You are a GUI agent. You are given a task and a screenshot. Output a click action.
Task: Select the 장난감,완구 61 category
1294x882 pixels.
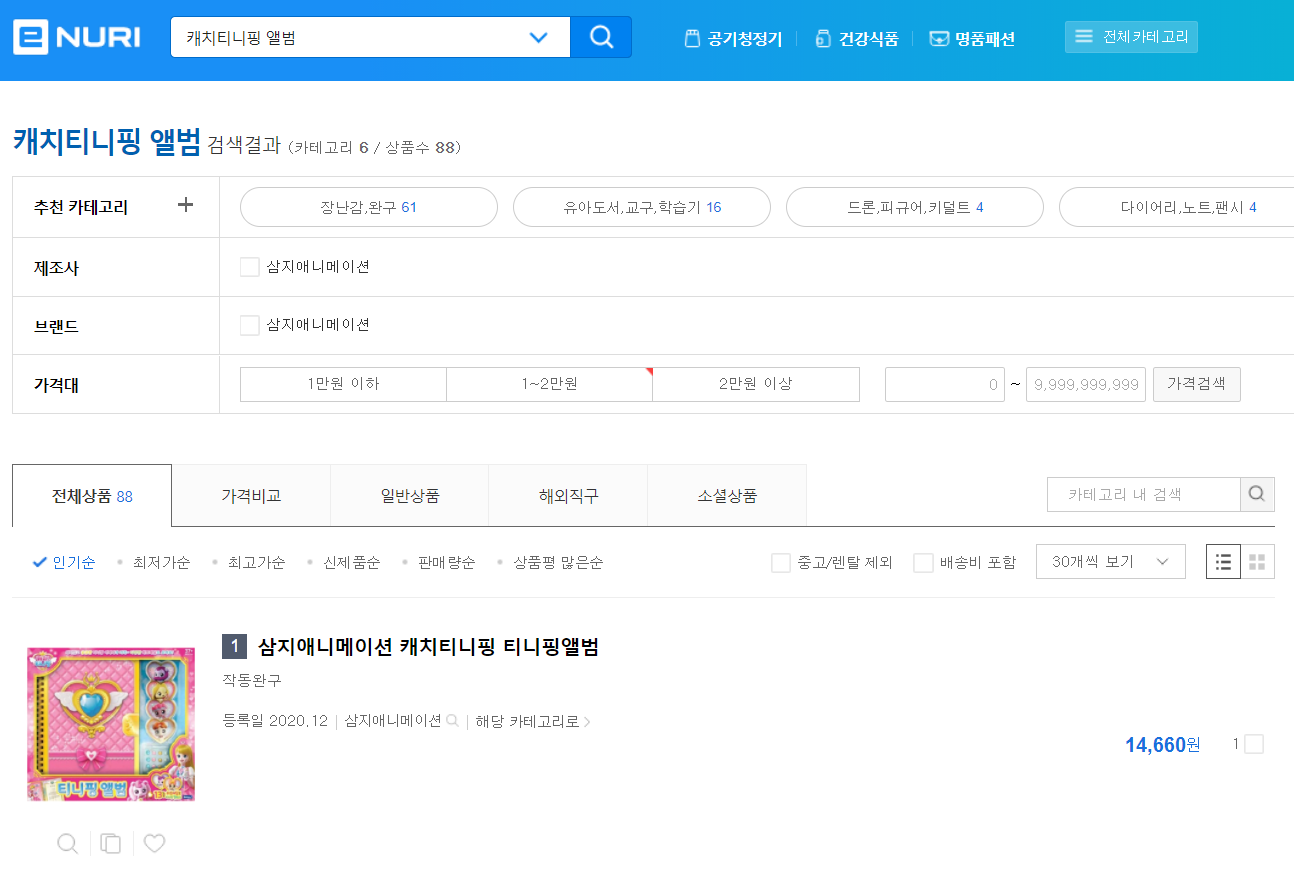[369, 207]
